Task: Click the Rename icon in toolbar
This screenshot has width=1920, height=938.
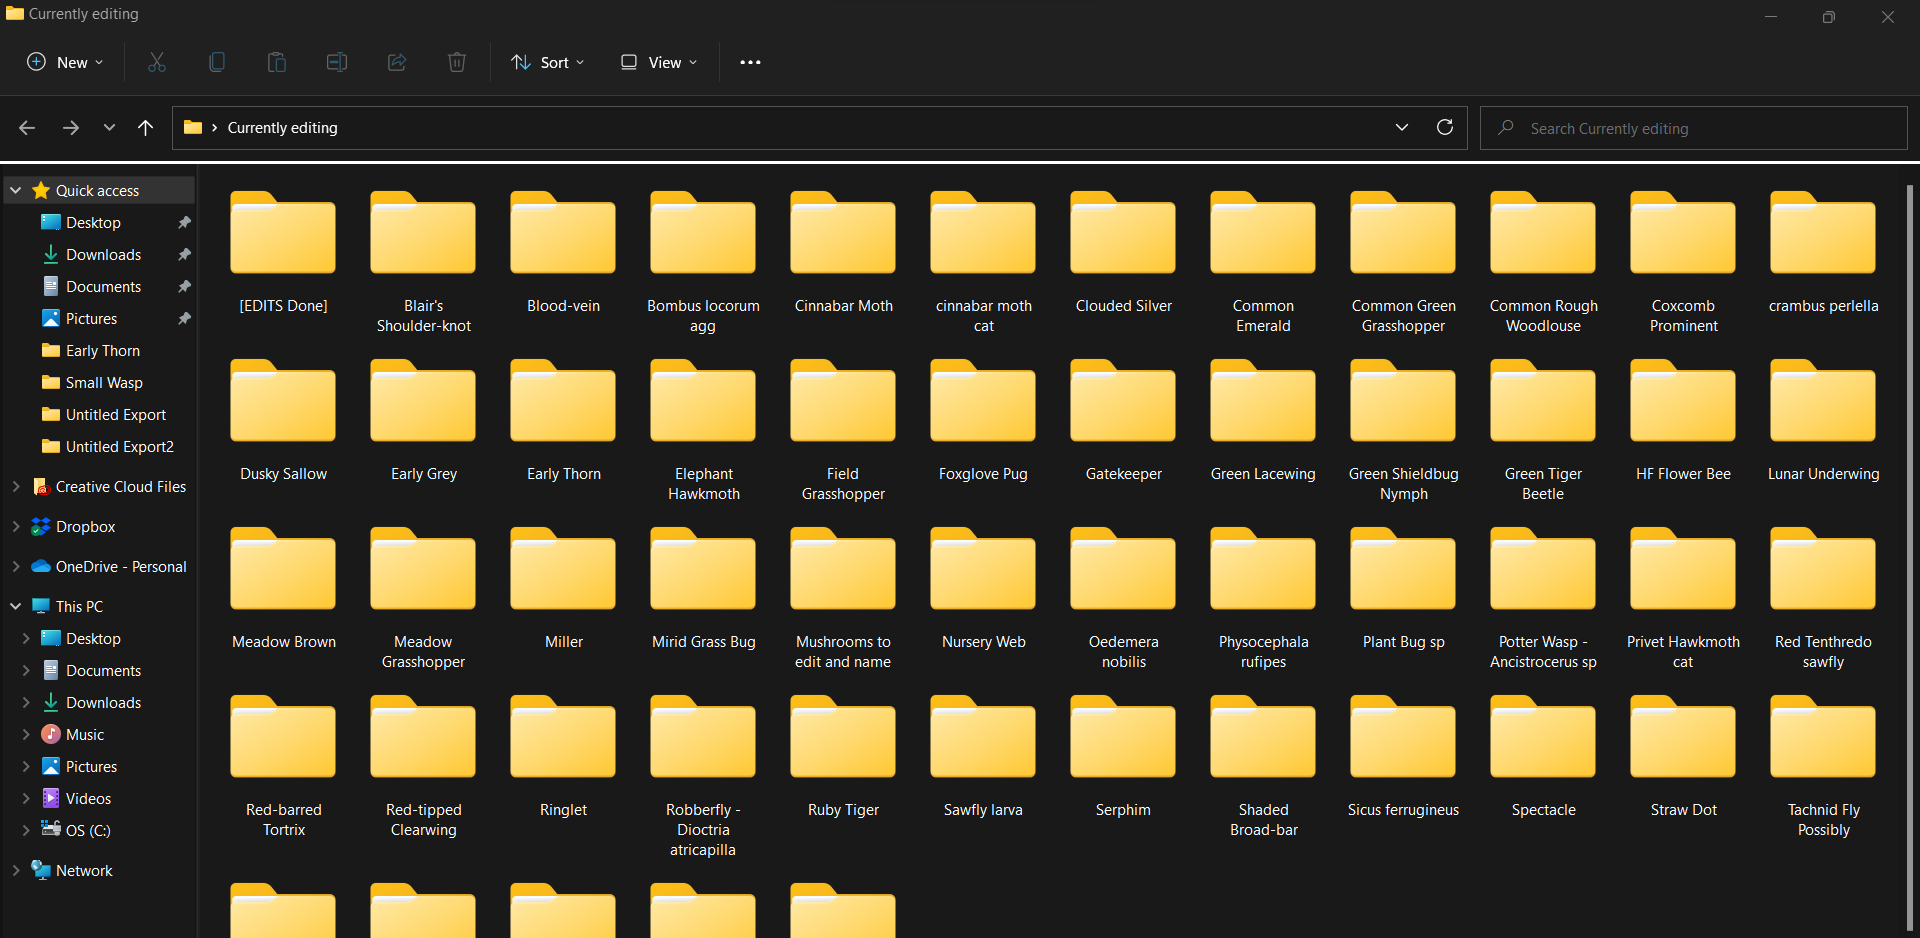Action: (x=337, y=62)
